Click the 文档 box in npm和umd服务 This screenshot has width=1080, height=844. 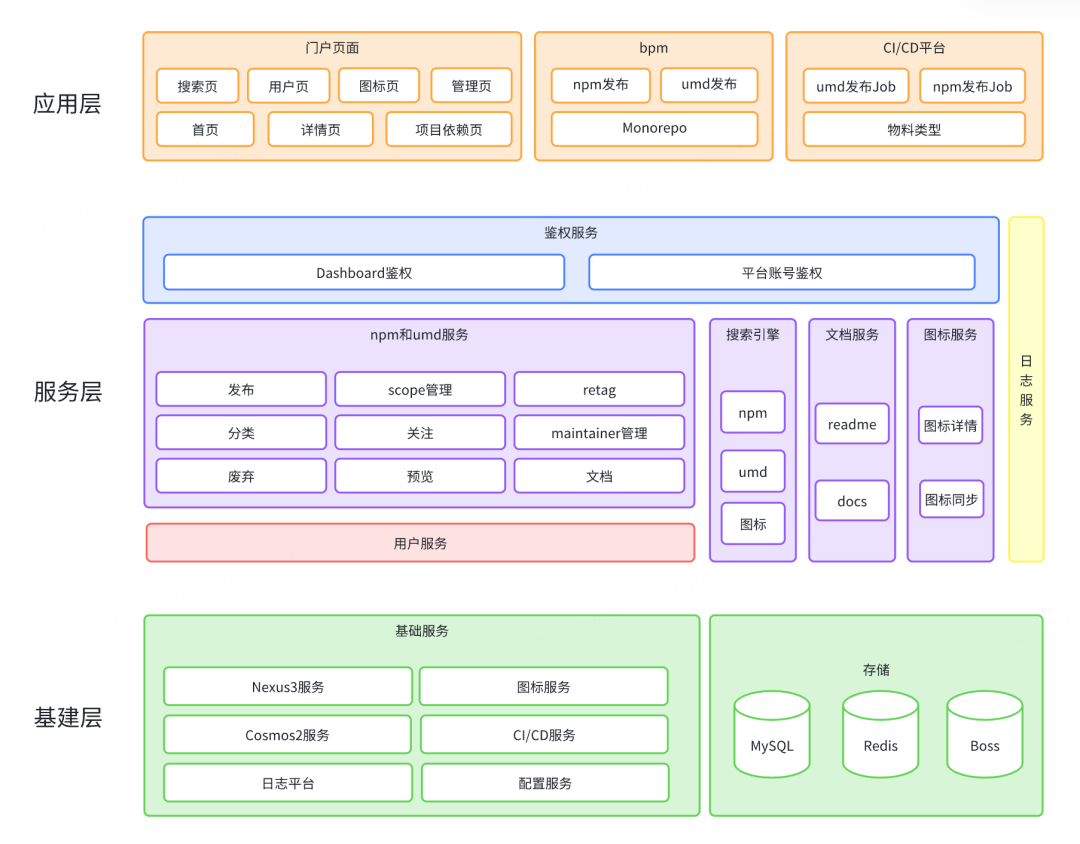click(599, 476)
